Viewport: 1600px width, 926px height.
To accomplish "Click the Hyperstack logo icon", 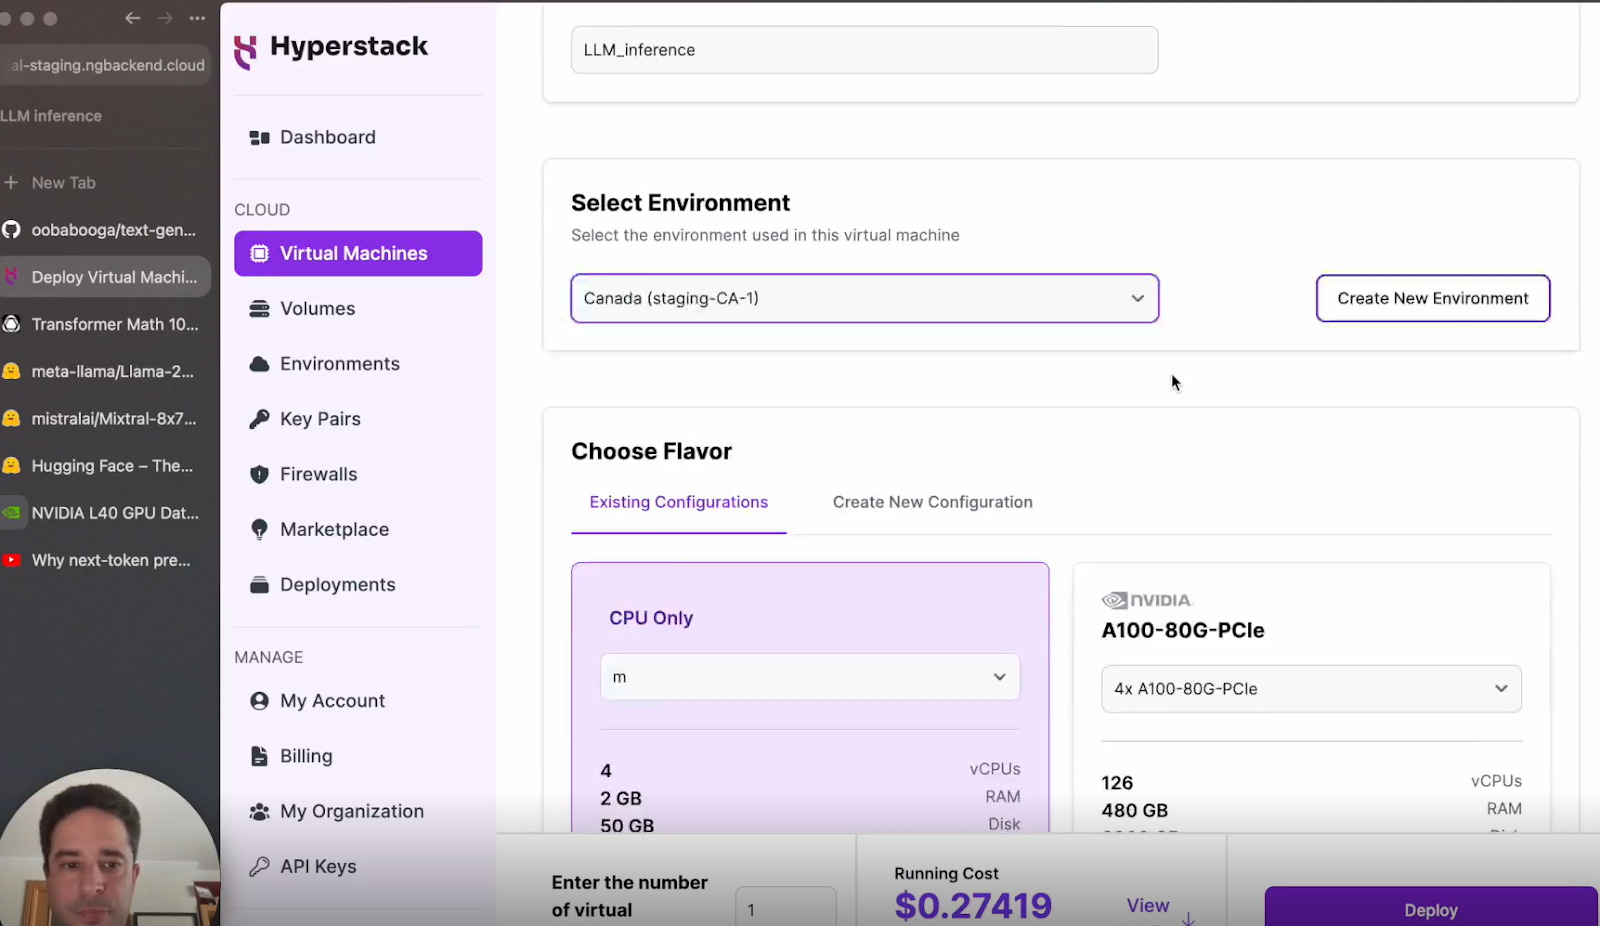I will coord(245,50).
